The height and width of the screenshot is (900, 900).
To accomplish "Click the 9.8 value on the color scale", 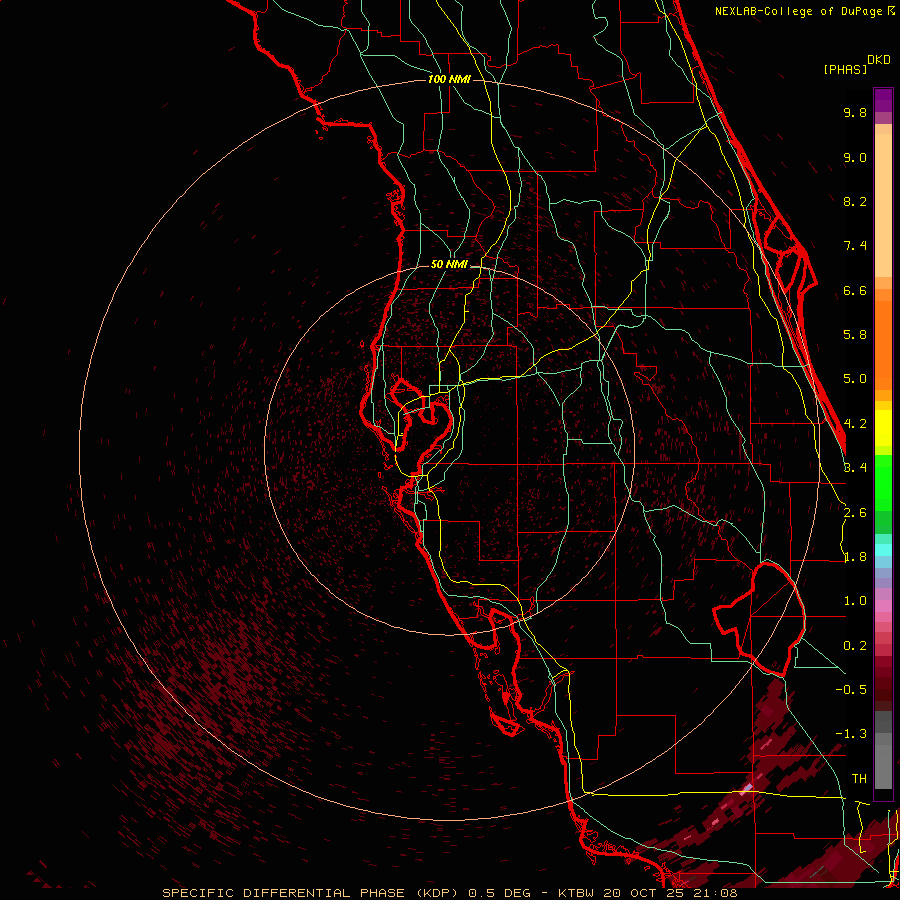I will click(x=855, y=112).
